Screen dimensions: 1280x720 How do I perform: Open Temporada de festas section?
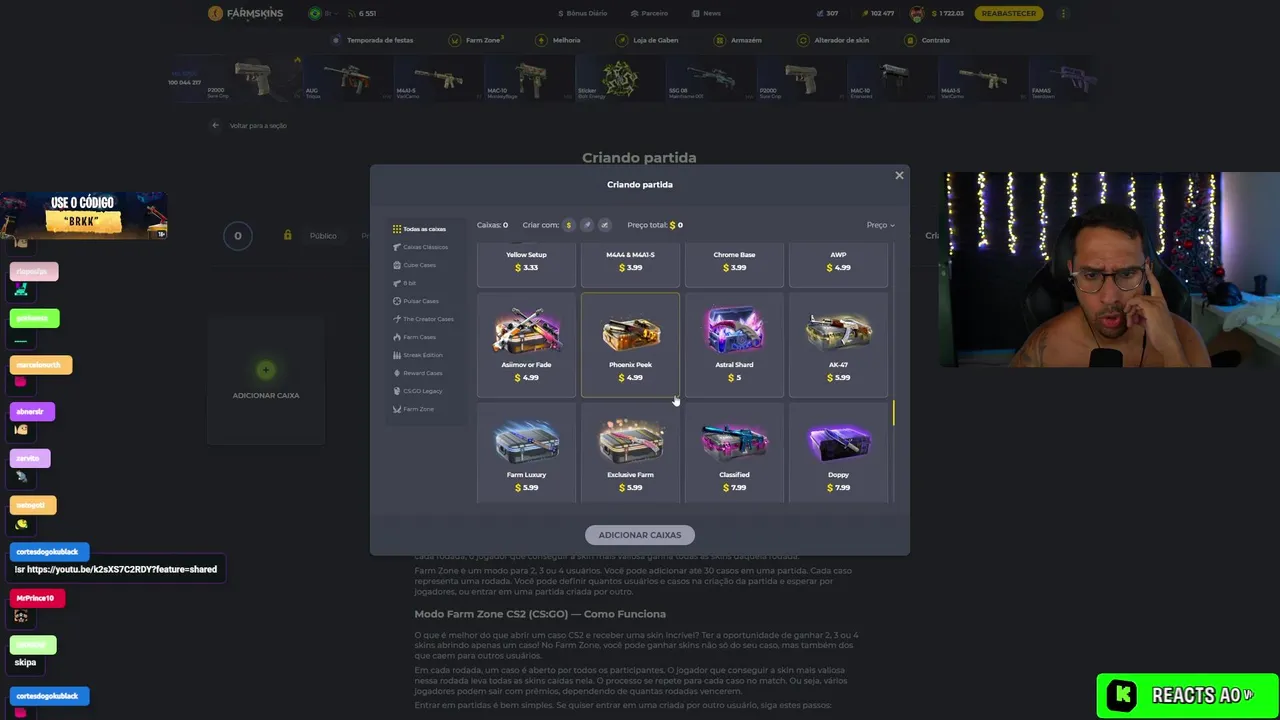click(x=372, y=40)
